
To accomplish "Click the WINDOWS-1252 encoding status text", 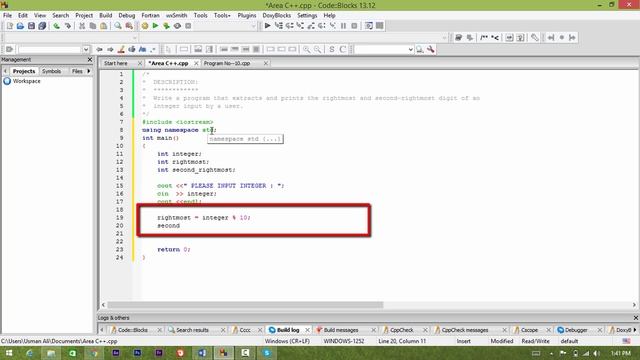I will point(344,341).
